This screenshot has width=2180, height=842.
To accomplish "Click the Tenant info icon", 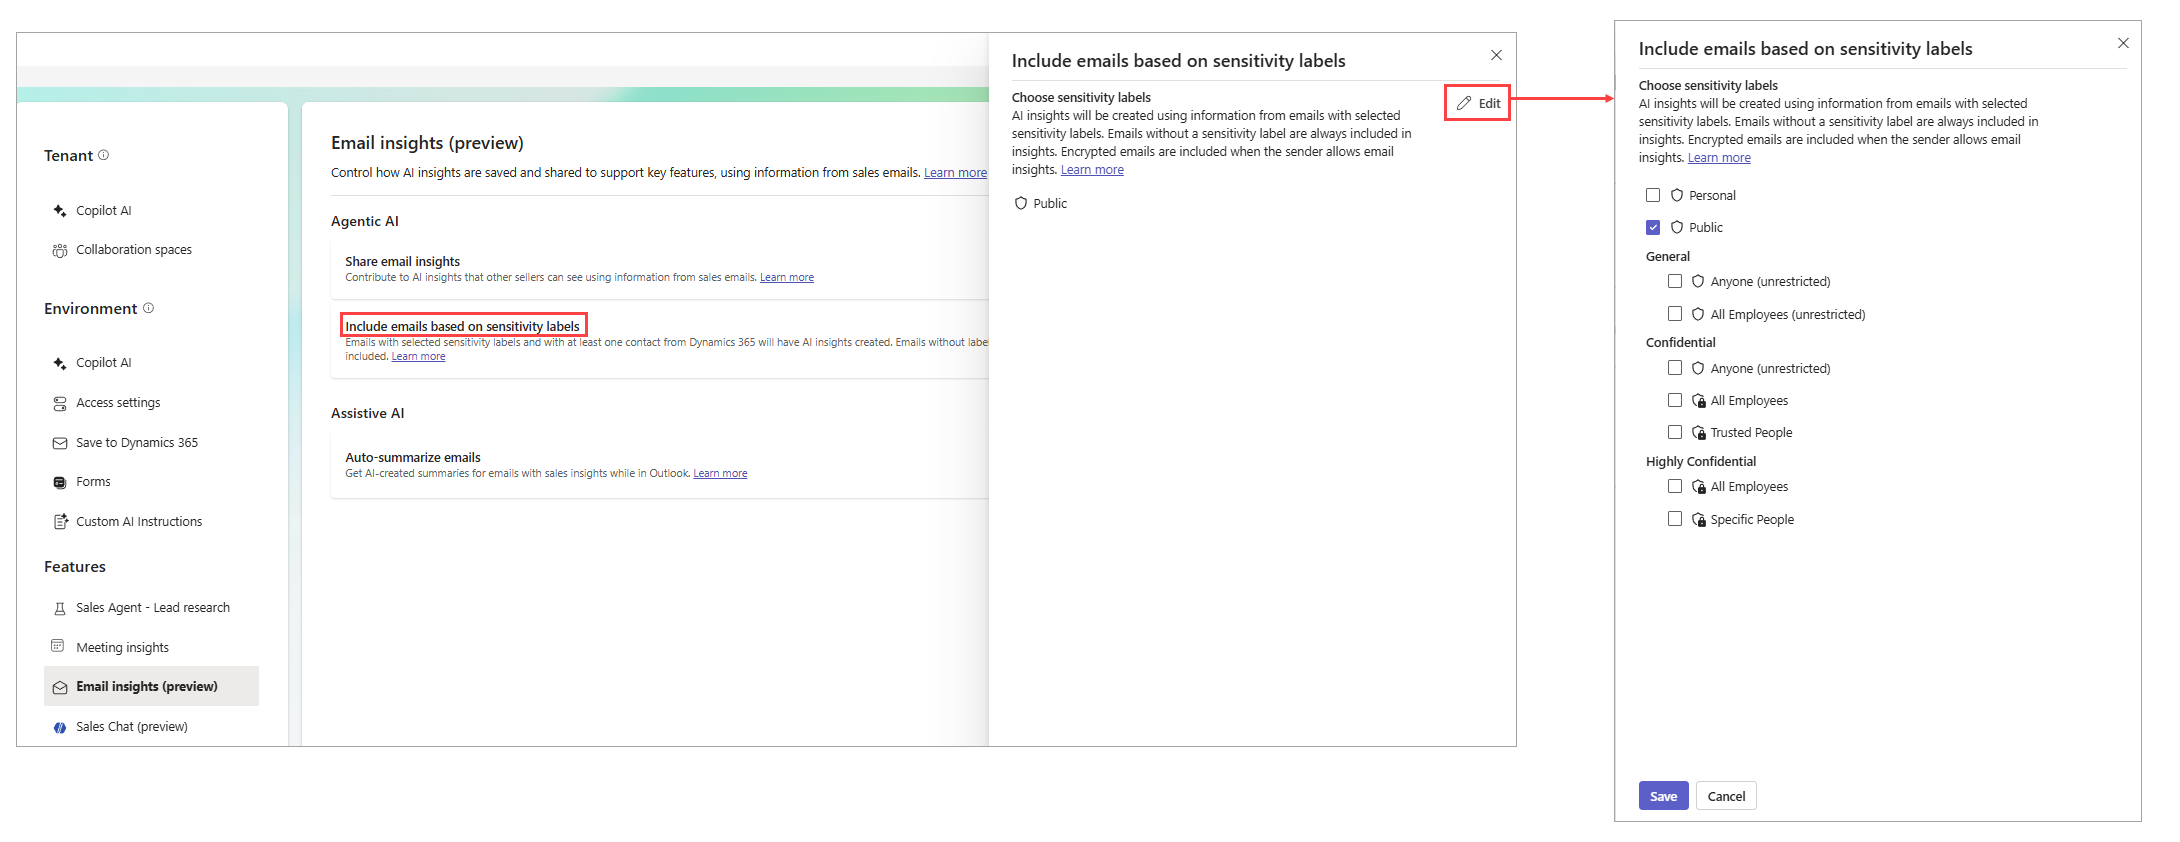I will pos(103,155).
